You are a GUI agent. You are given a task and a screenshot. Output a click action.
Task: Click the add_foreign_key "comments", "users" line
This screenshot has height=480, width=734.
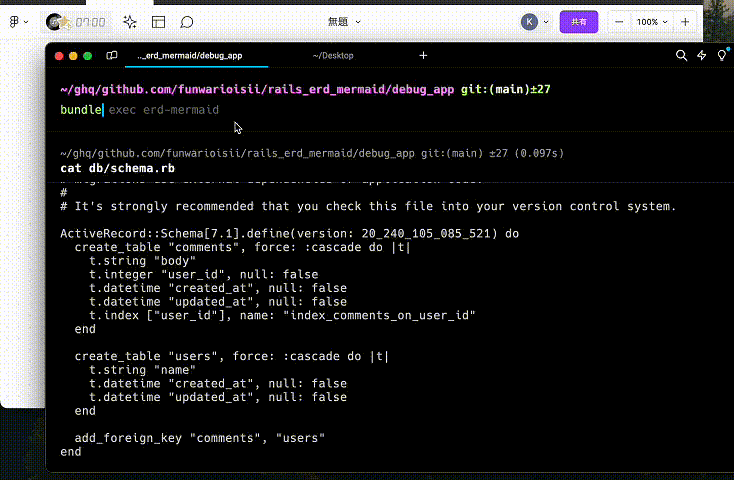(199, 438)
